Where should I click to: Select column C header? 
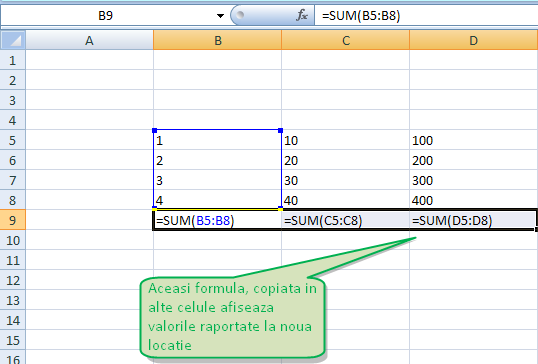tap(346, 40)
